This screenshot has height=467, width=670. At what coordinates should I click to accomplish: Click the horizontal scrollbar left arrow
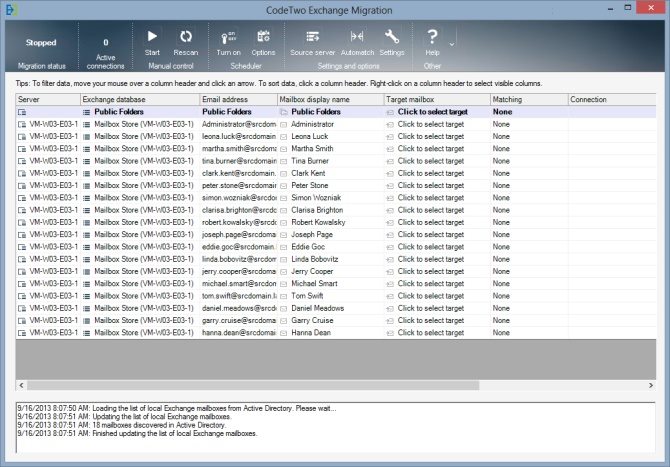click(x=21, y=385)
